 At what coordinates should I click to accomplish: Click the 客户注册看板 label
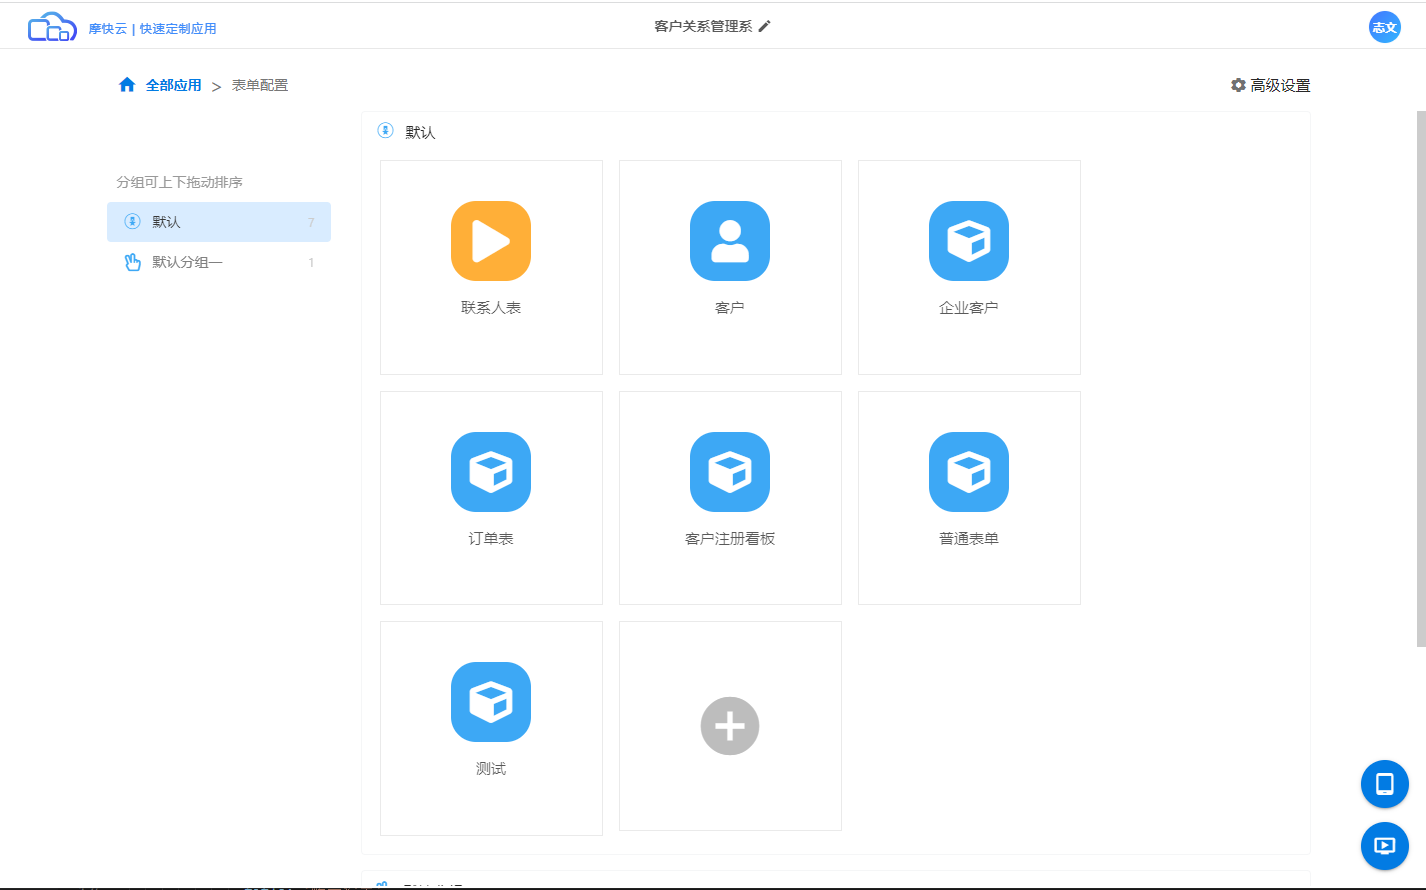click(x=730, y=539)
